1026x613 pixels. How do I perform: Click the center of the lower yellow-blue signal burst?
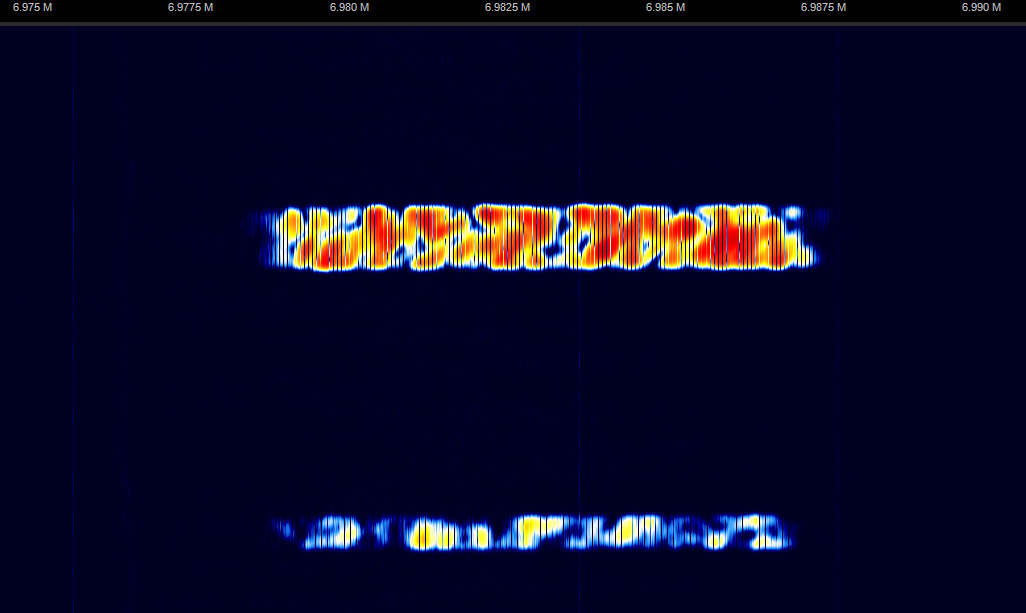(535, 533)
